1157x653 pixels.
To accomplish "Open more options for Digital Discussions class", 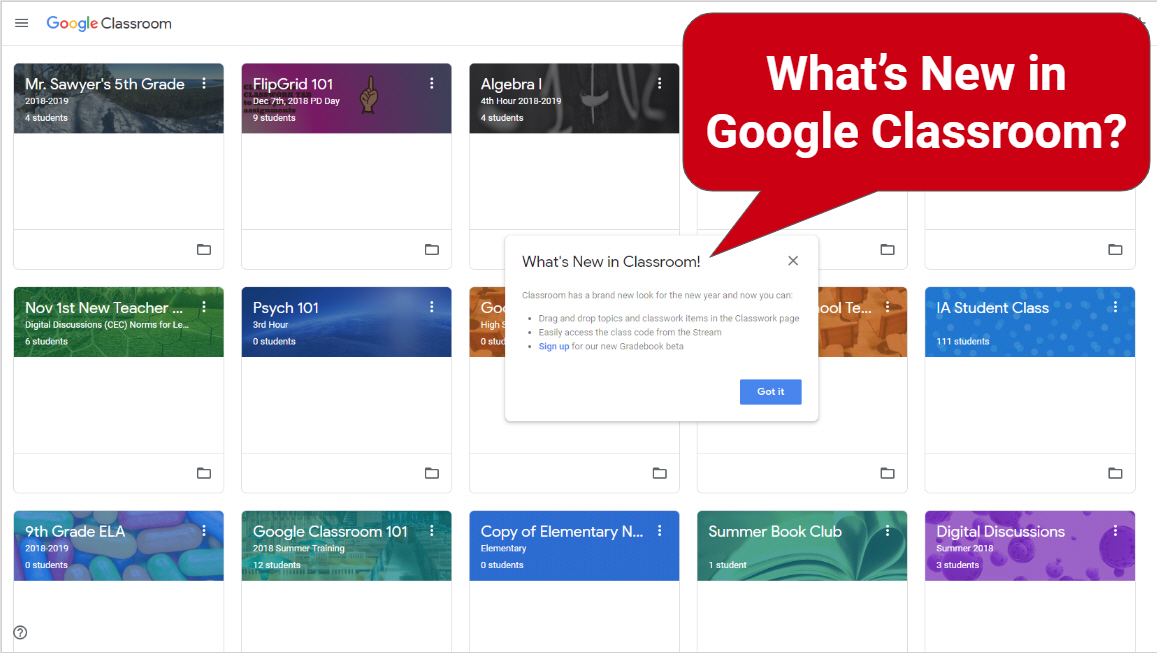I will 1115,531.
